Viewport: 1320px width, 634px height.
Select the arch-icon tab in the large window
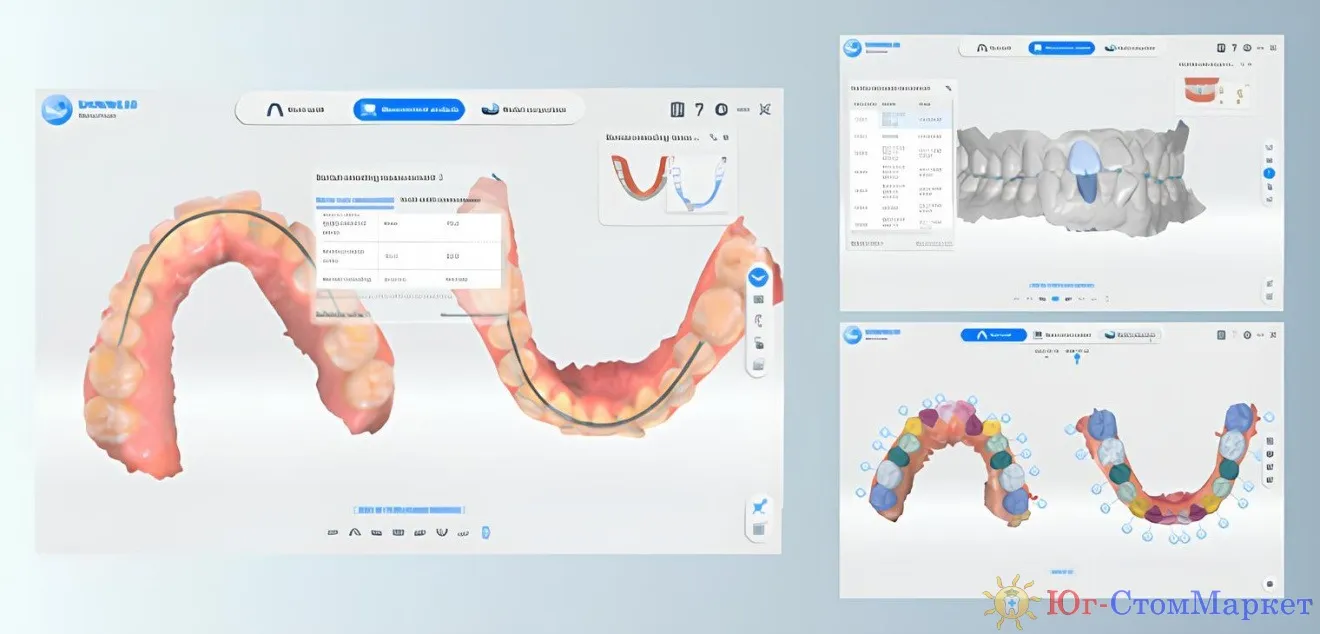click(x=295, y=110)
